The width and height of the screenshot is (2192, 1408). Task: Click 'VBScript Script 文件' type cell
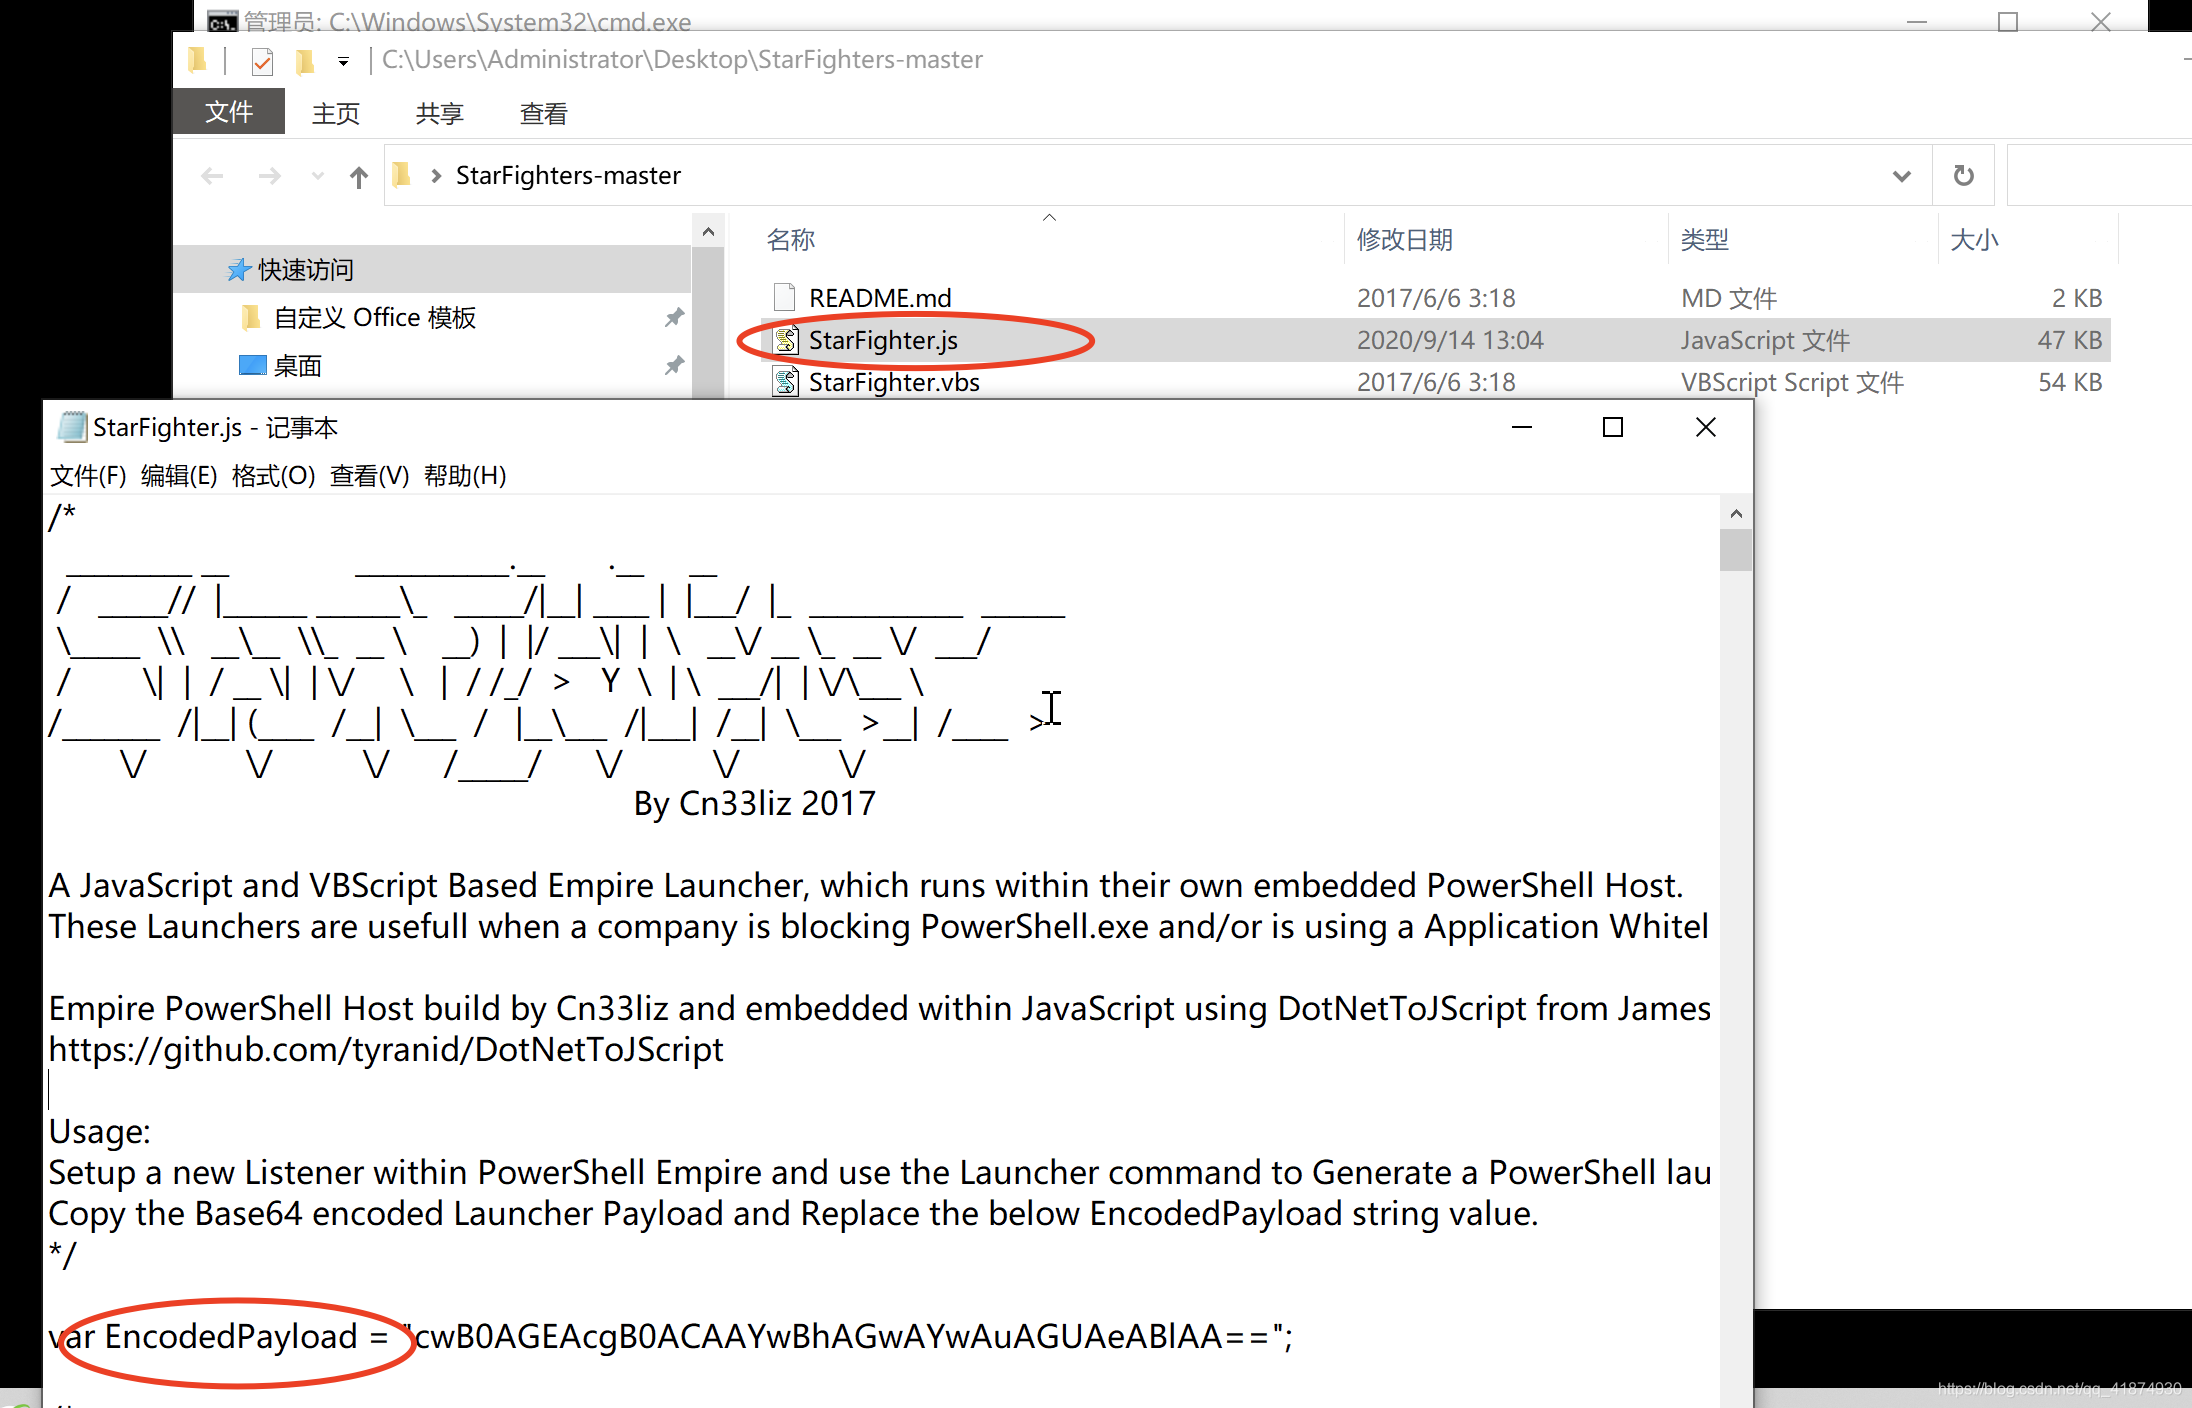click(1792, 382)
